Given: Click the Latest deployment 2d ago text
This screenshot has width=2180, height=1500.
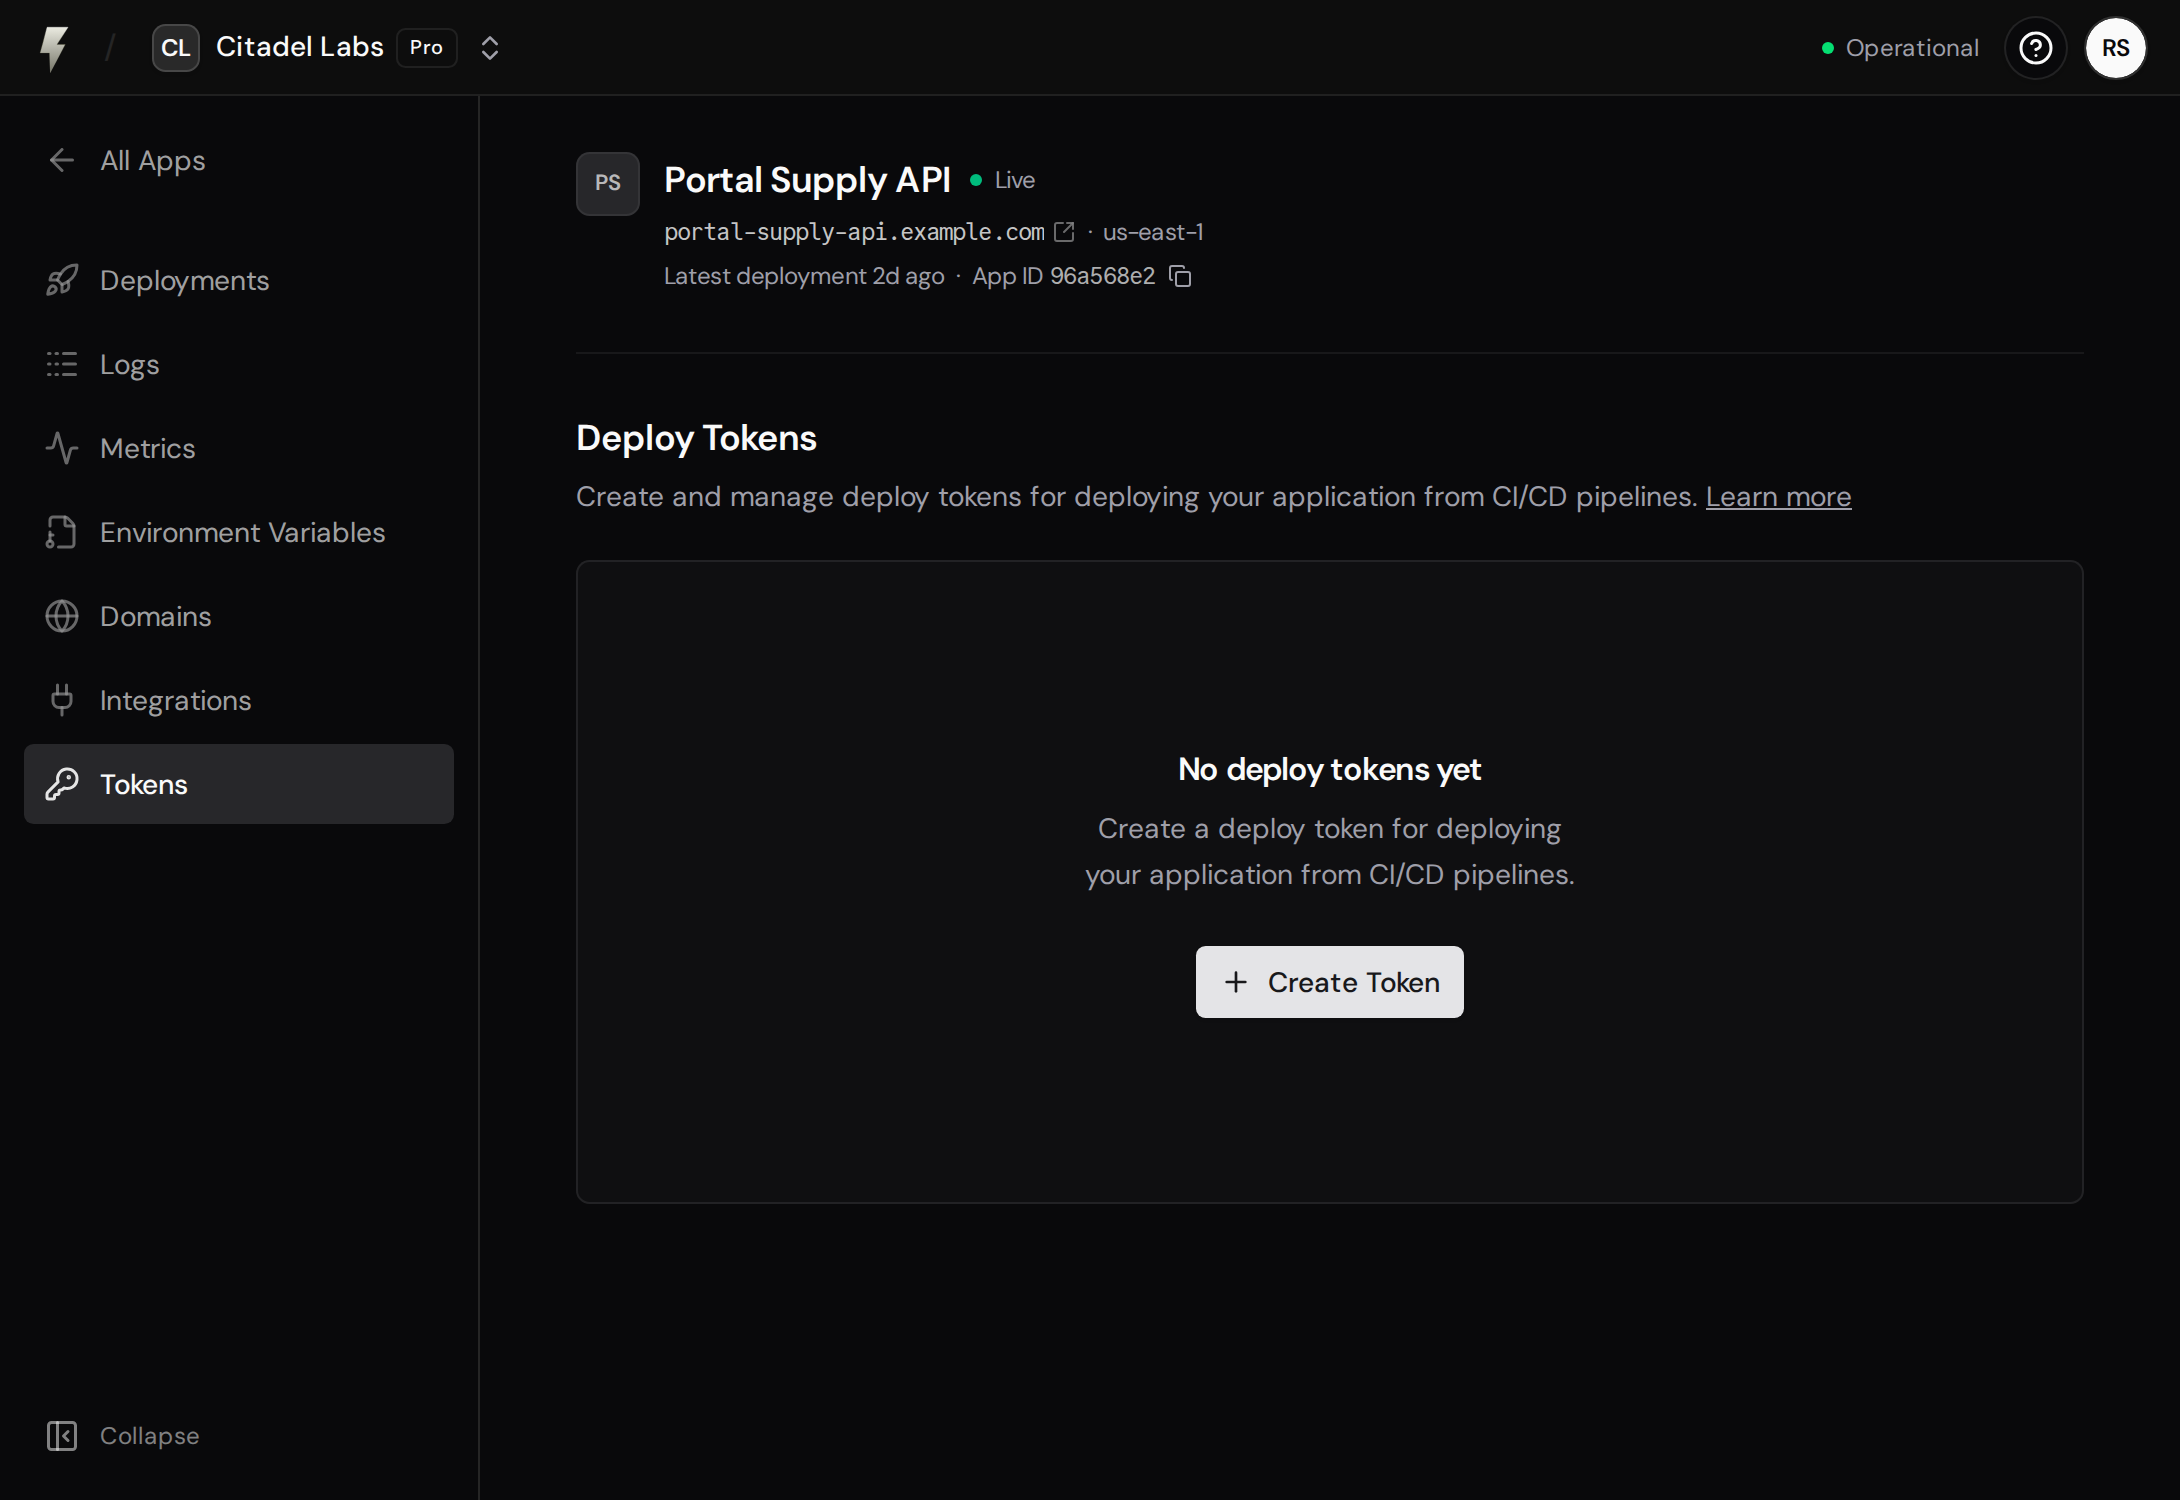Looking at the screenshot, I should click(x=804, y=276).
